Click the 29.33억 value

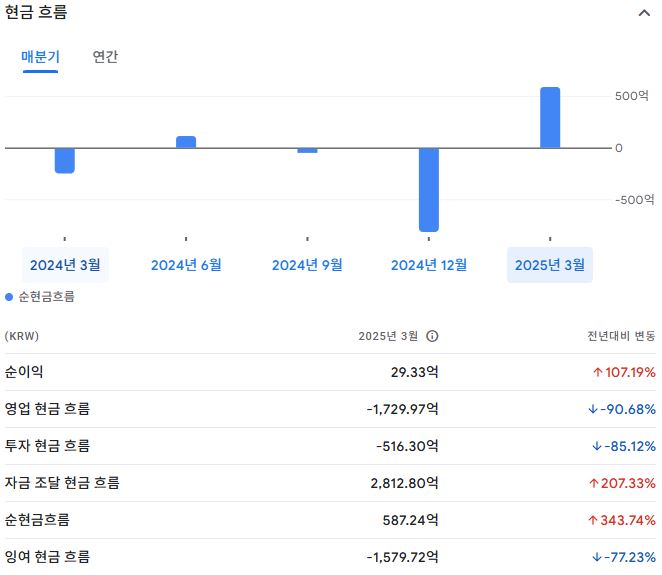415,372
